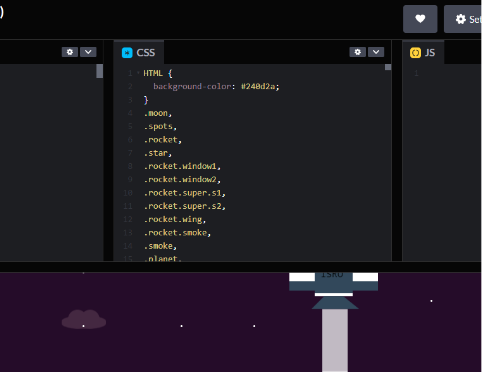The image size is (482, 372).
Task: Click the CSS editor scrollbar thumb
Action: point(388,67)
